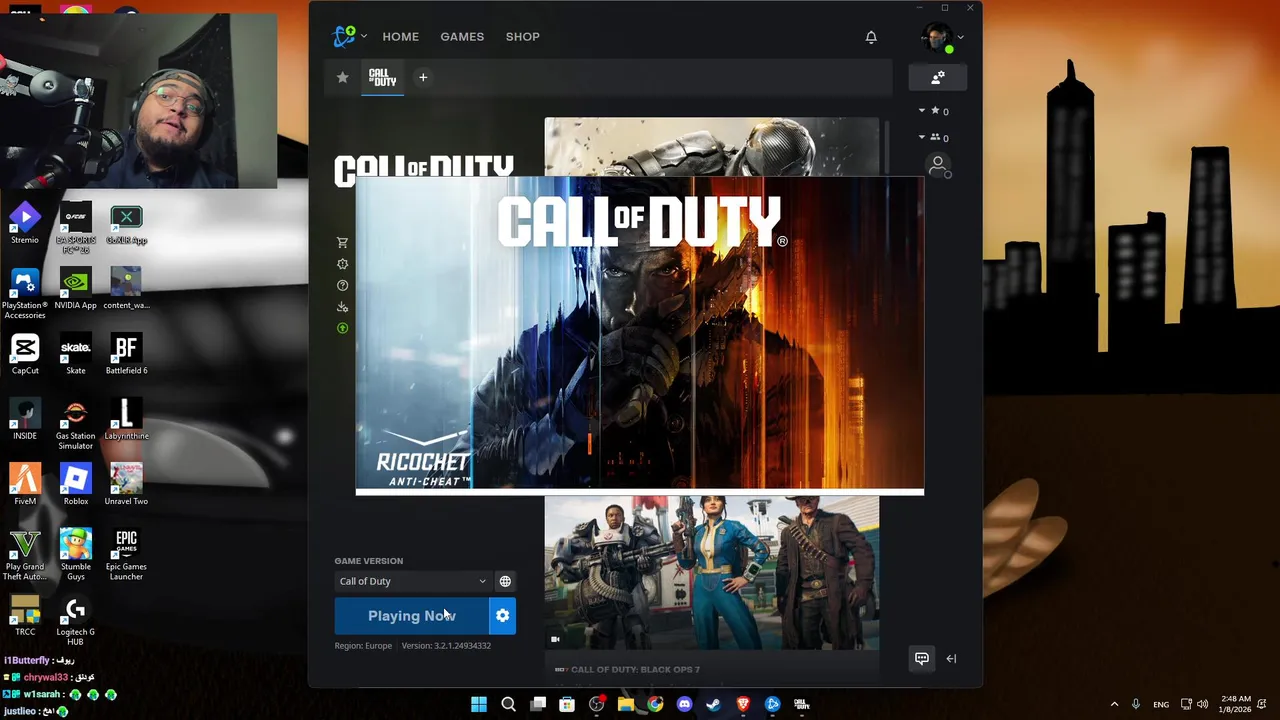Open the Windows Start button
The width and height of the screenshot is (1280, 720).
click(x=479, y=704)
